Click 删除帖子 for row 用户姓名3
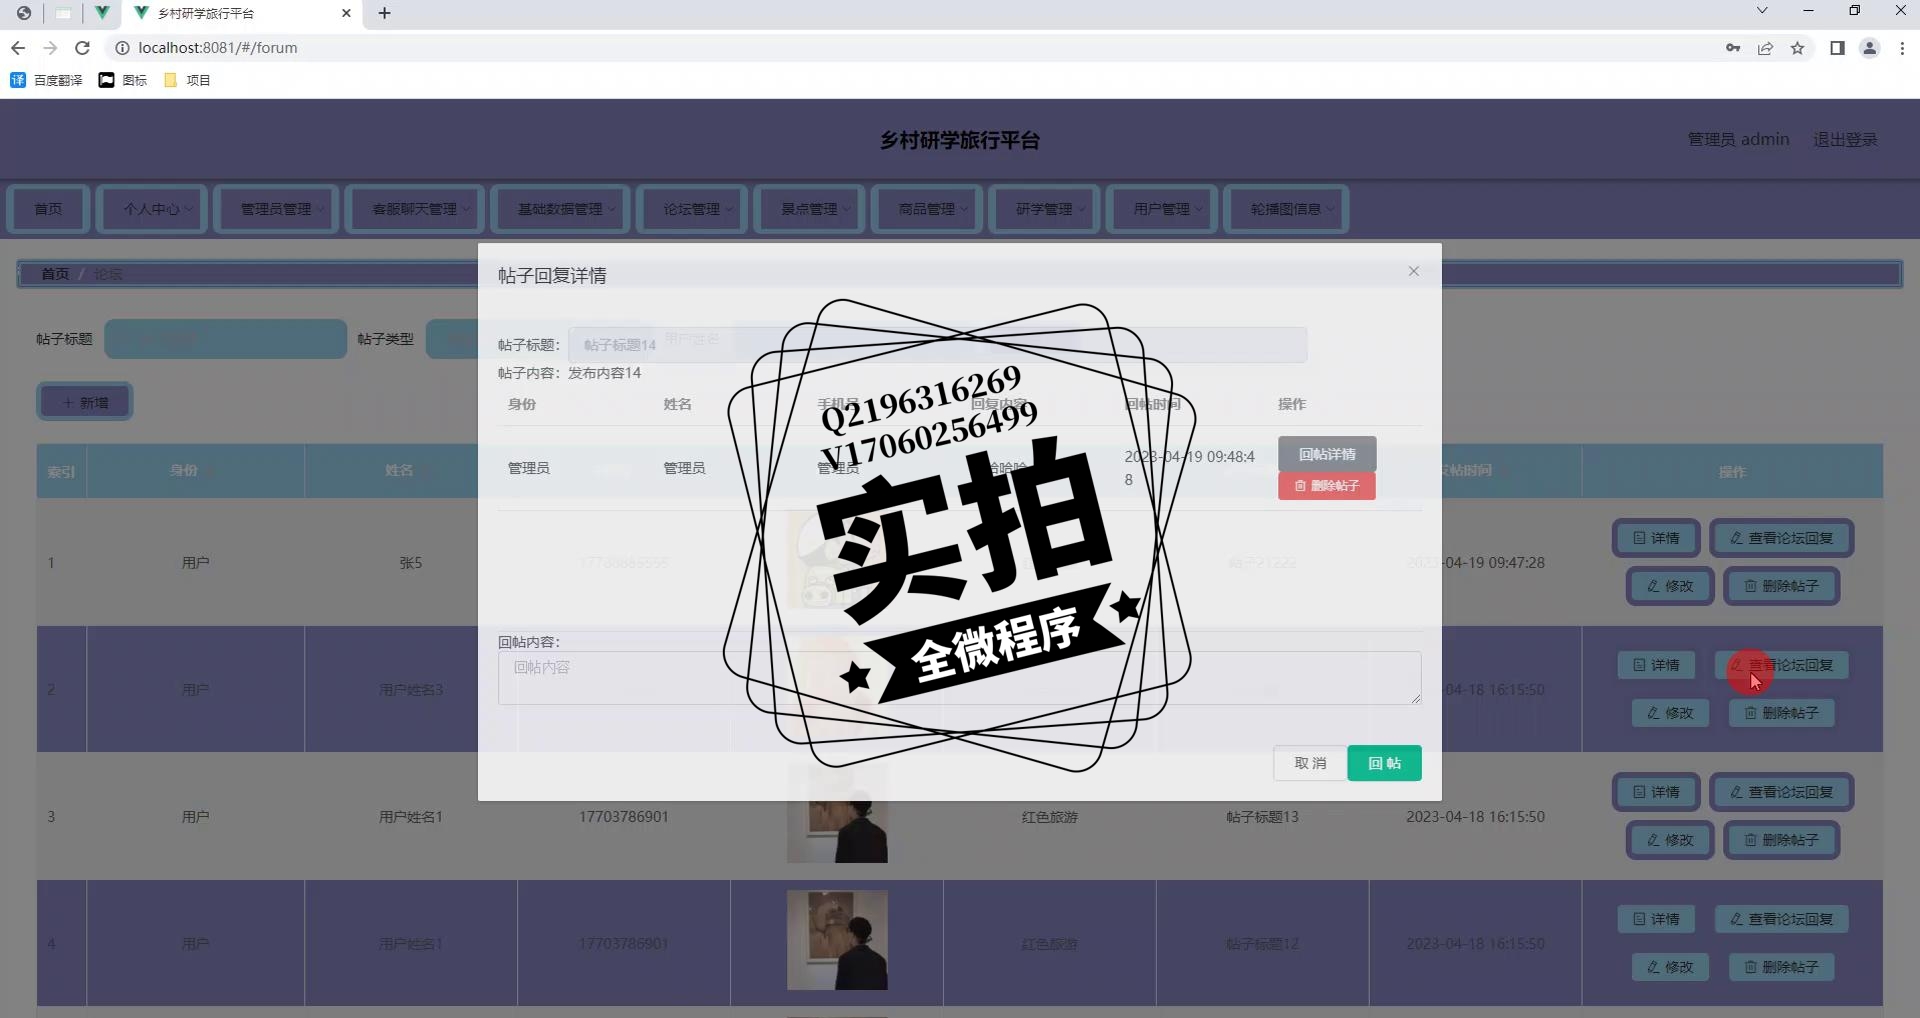This screenshot has height=1018, width=1920. click(1781, 713)
